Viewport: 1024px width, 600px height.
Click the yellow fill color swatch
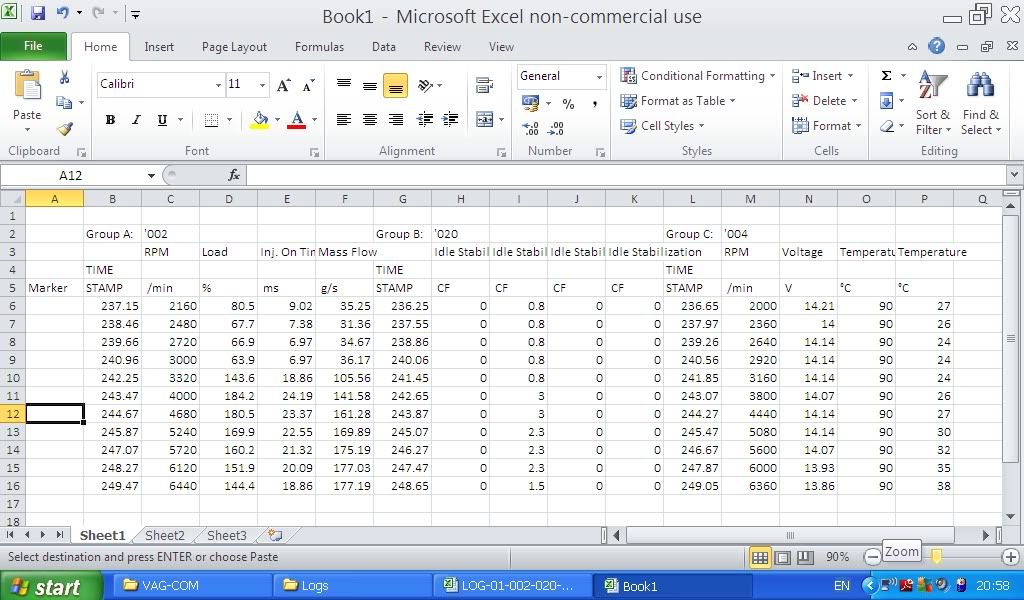260,120
